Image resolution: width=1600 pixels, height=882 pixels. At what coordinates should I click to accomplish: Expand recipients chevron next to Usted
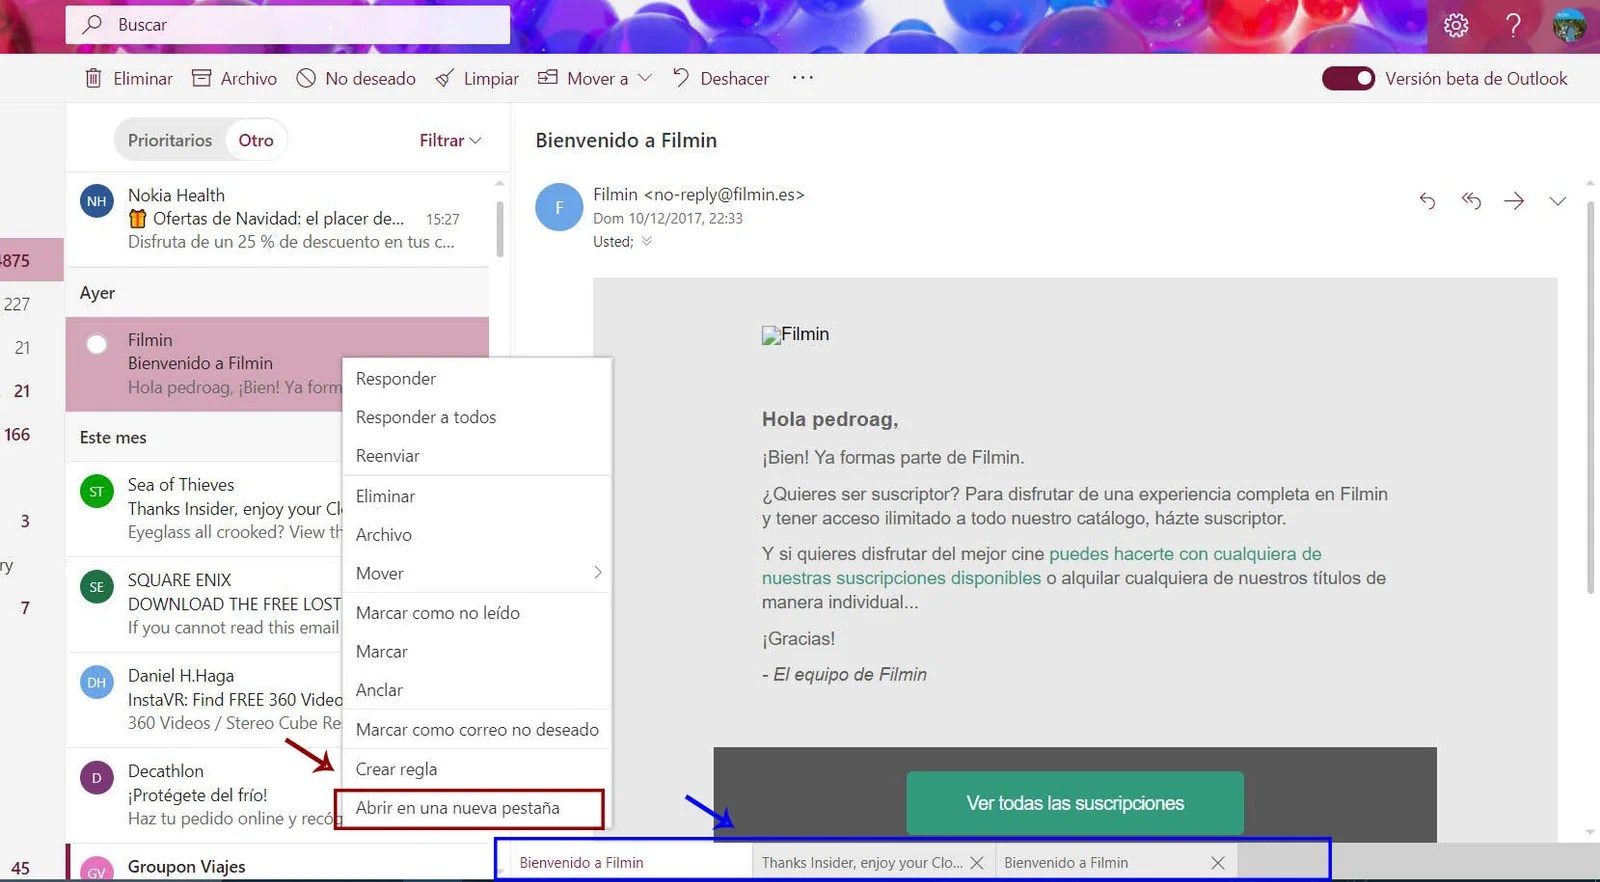point(646,241)
